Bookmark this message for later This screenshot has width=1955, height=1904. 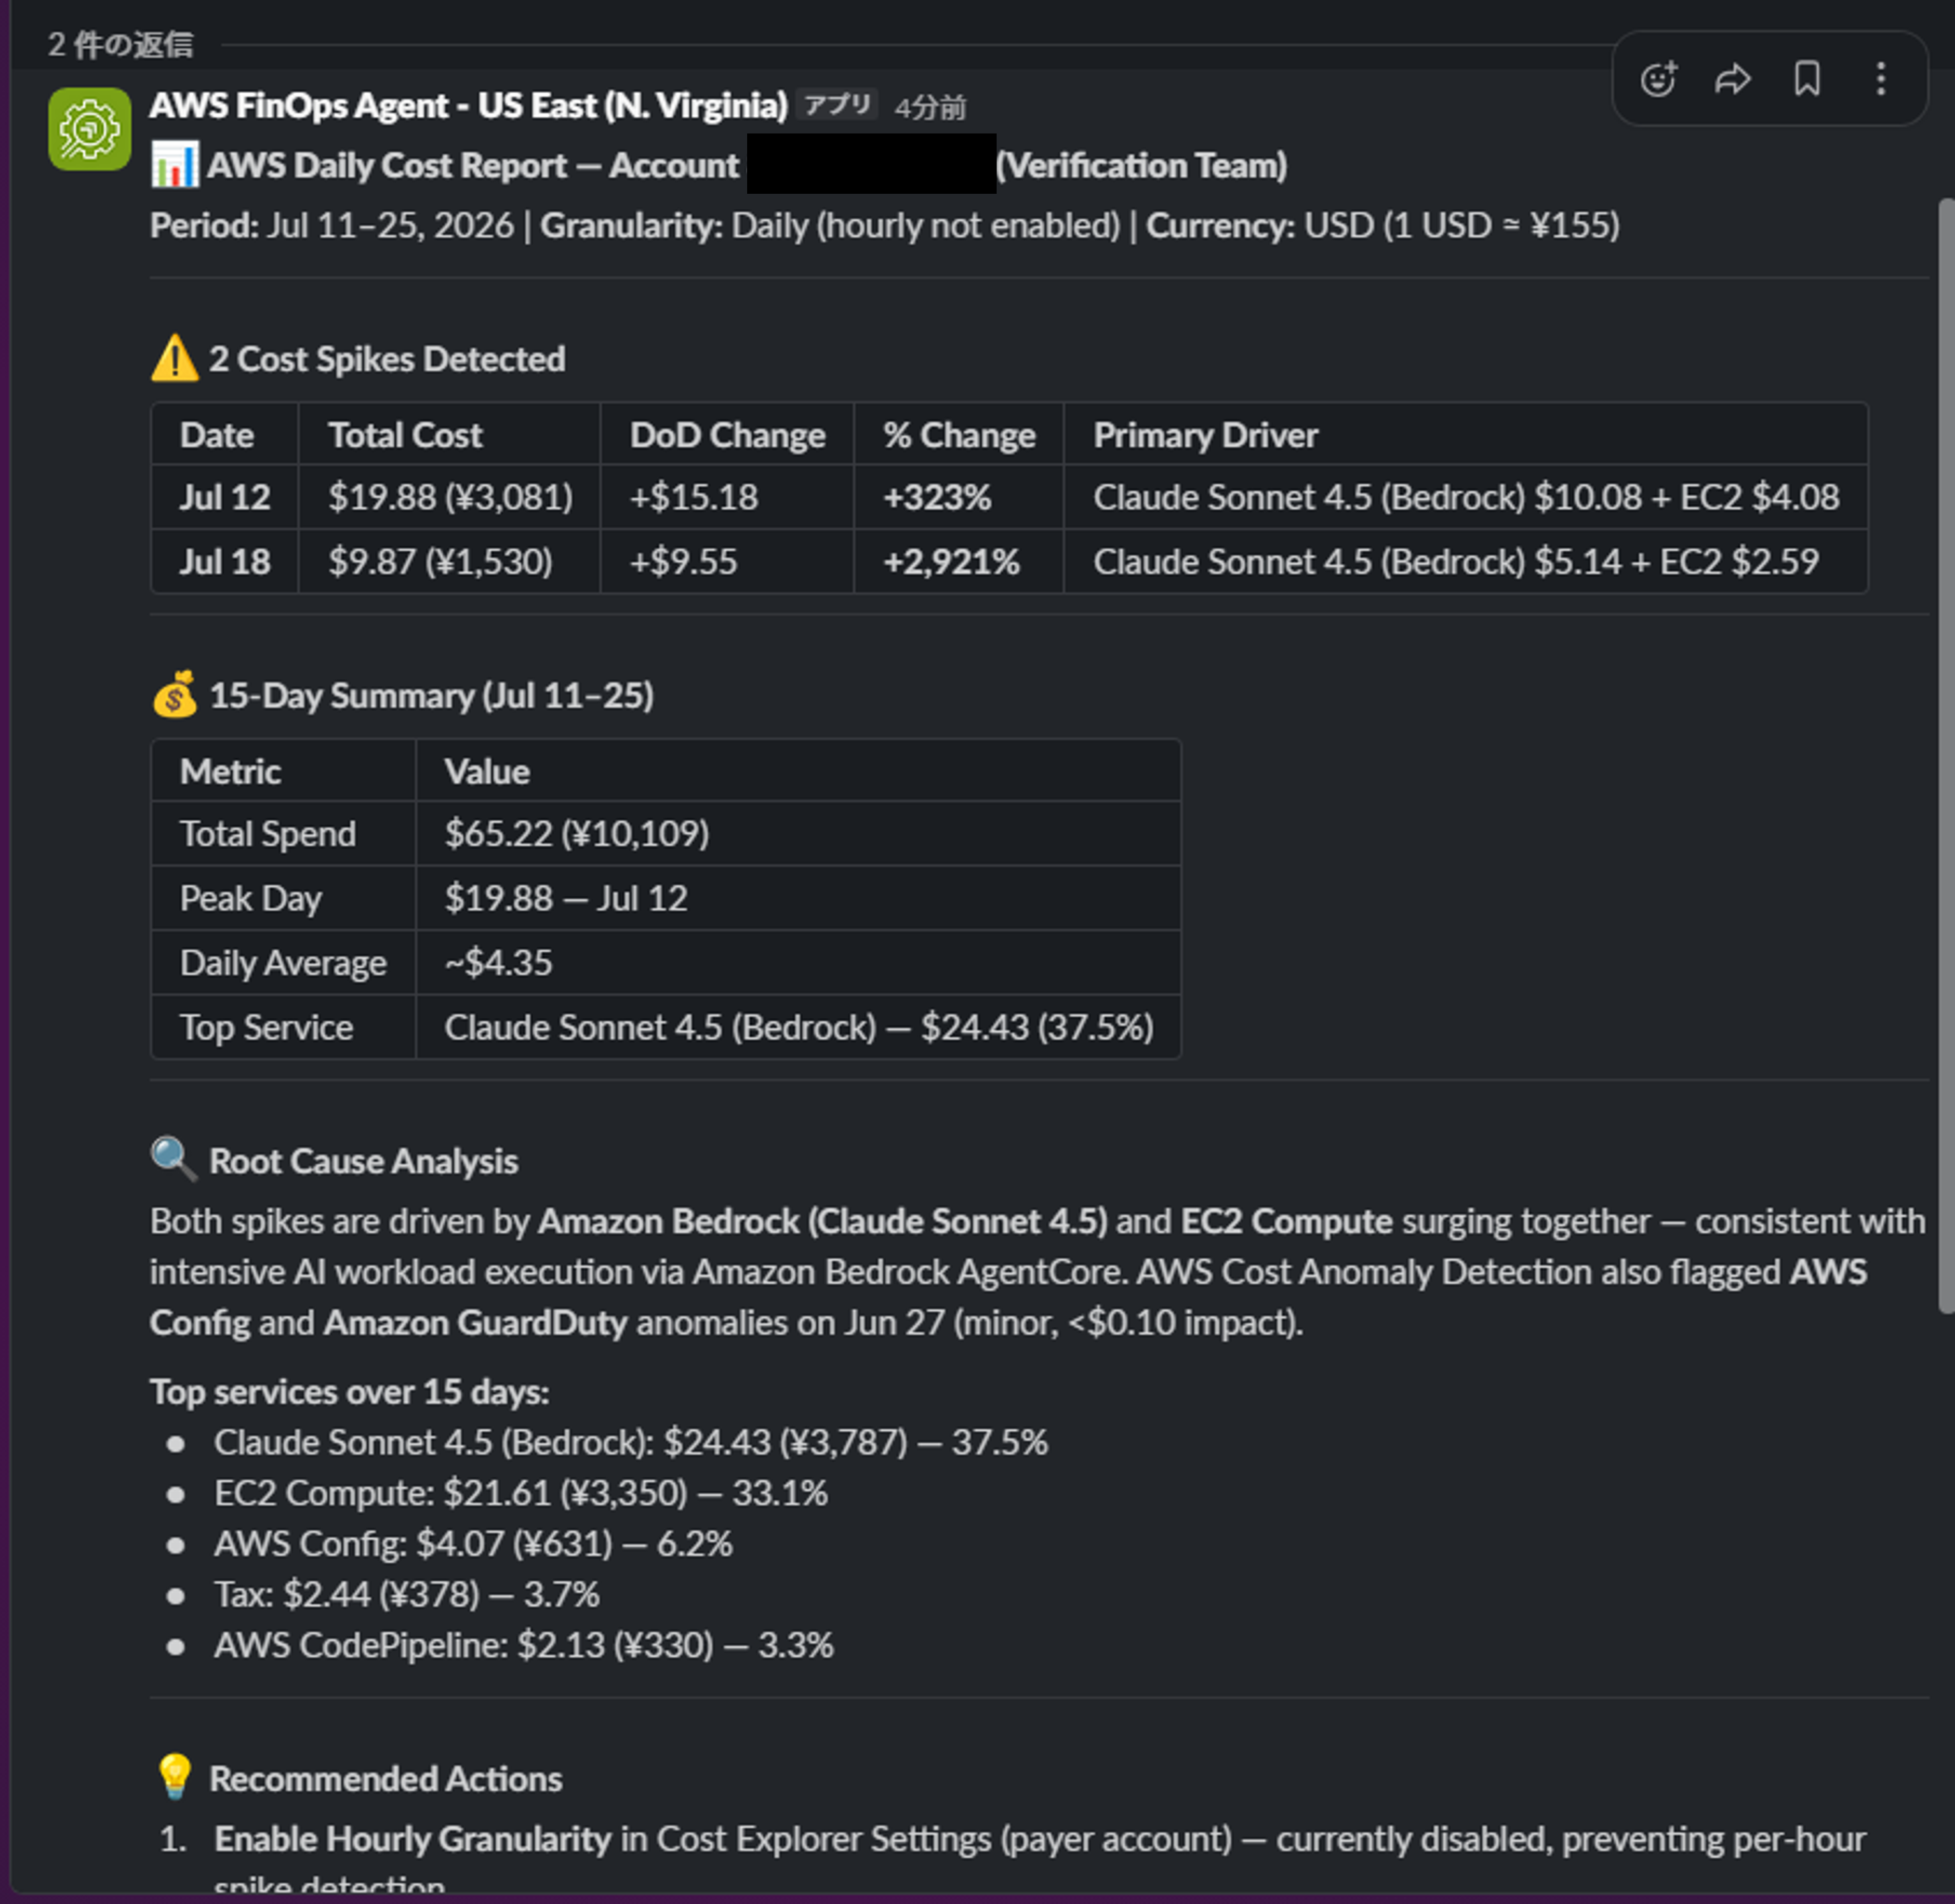pos(1807,79)
